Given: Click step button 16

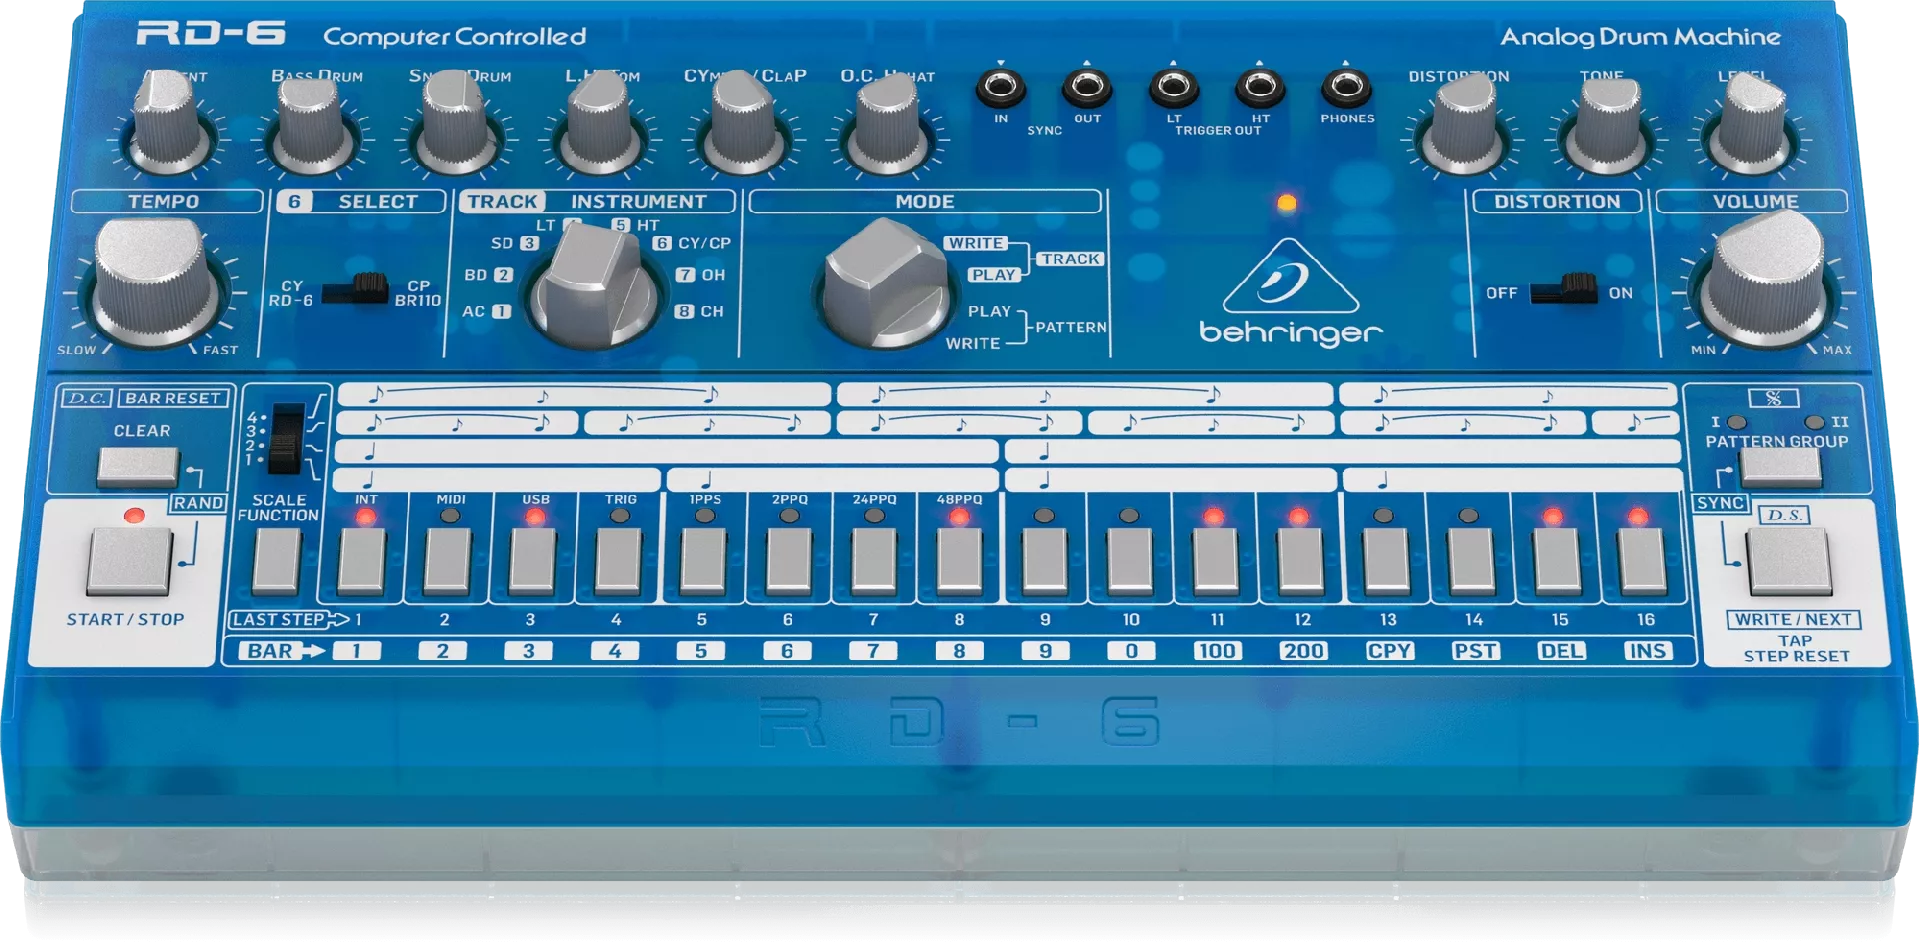Looking at the screenshot, I should pos(1642,561).
